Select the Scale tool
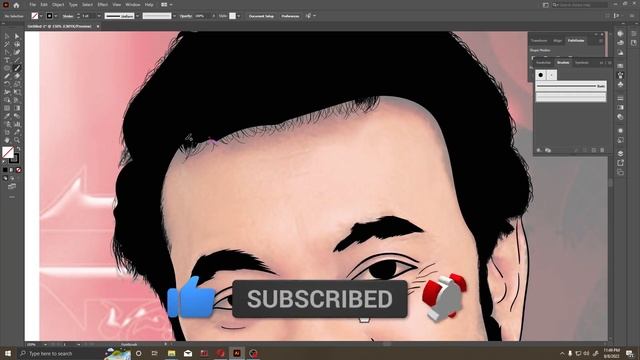 pyautogui.click(x=17, y=84)
